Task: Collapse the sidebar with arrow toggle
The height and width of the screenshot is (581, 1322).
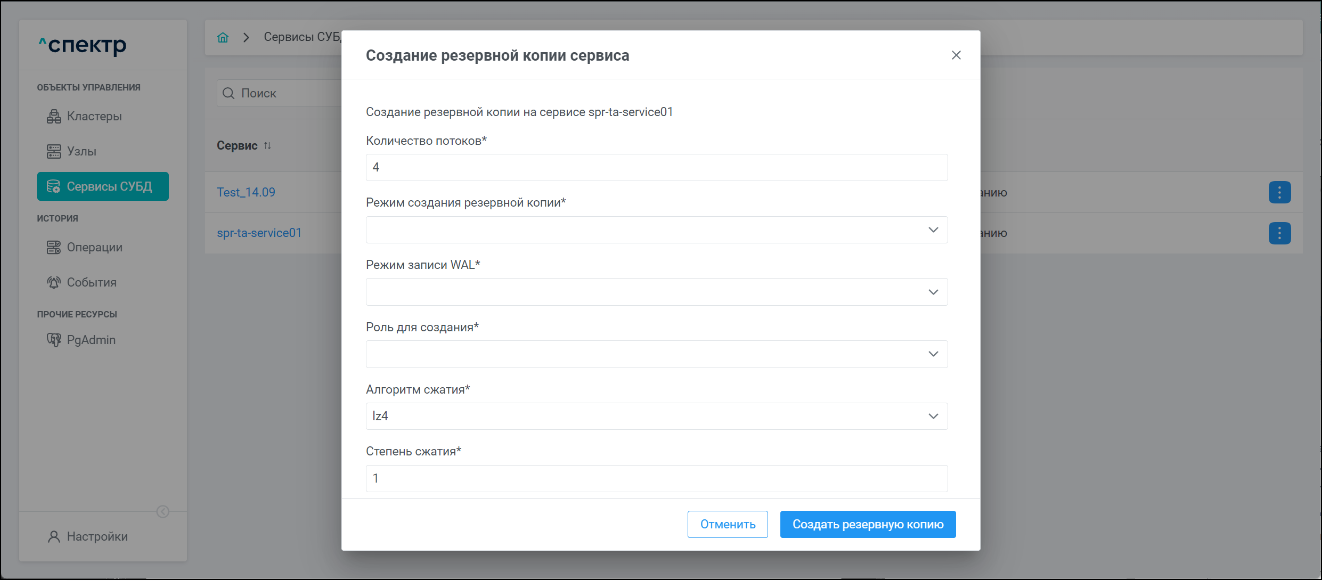Action: (x=163, y=512)
